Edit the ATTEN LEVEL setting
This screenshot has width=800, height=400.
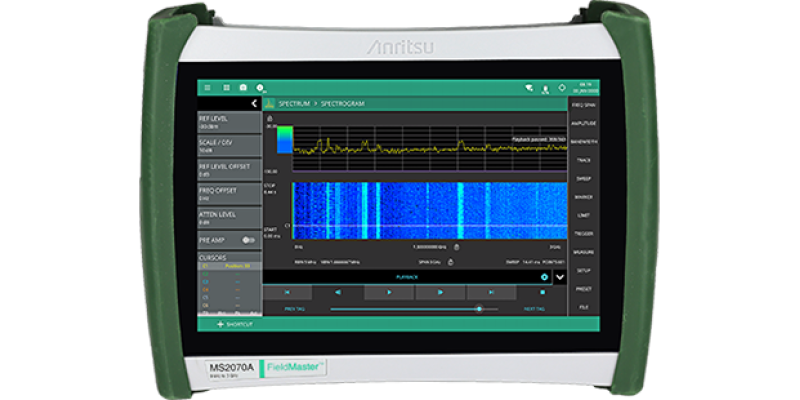point(230,218)
